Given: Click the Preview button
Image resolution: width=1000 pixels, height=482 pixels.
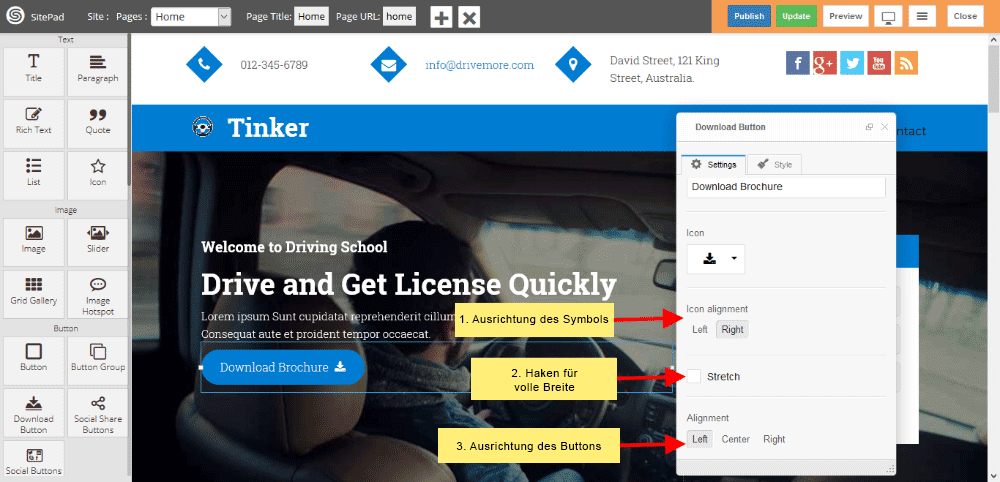Looking at the screenshot, I should [846, 17].
